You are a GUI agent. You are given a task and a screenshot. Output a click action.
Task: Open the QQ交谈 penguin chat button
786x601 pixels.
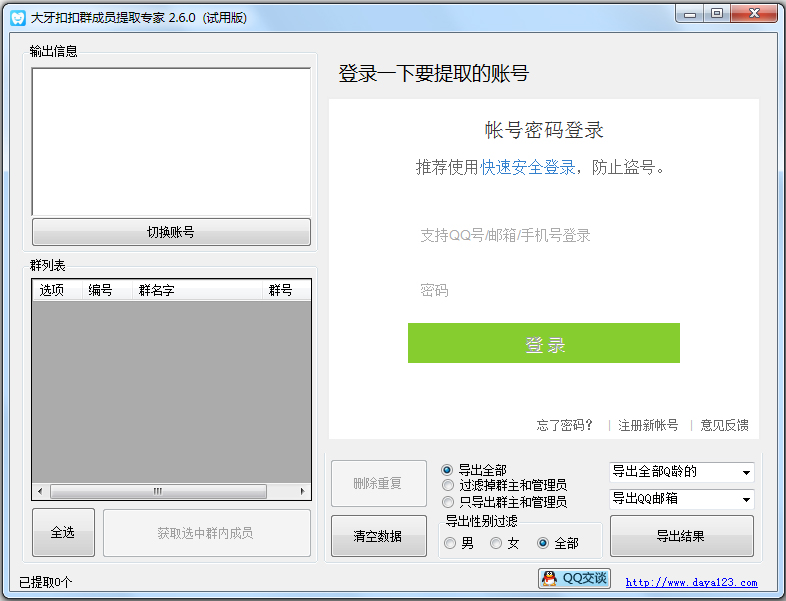pos(575,578)
